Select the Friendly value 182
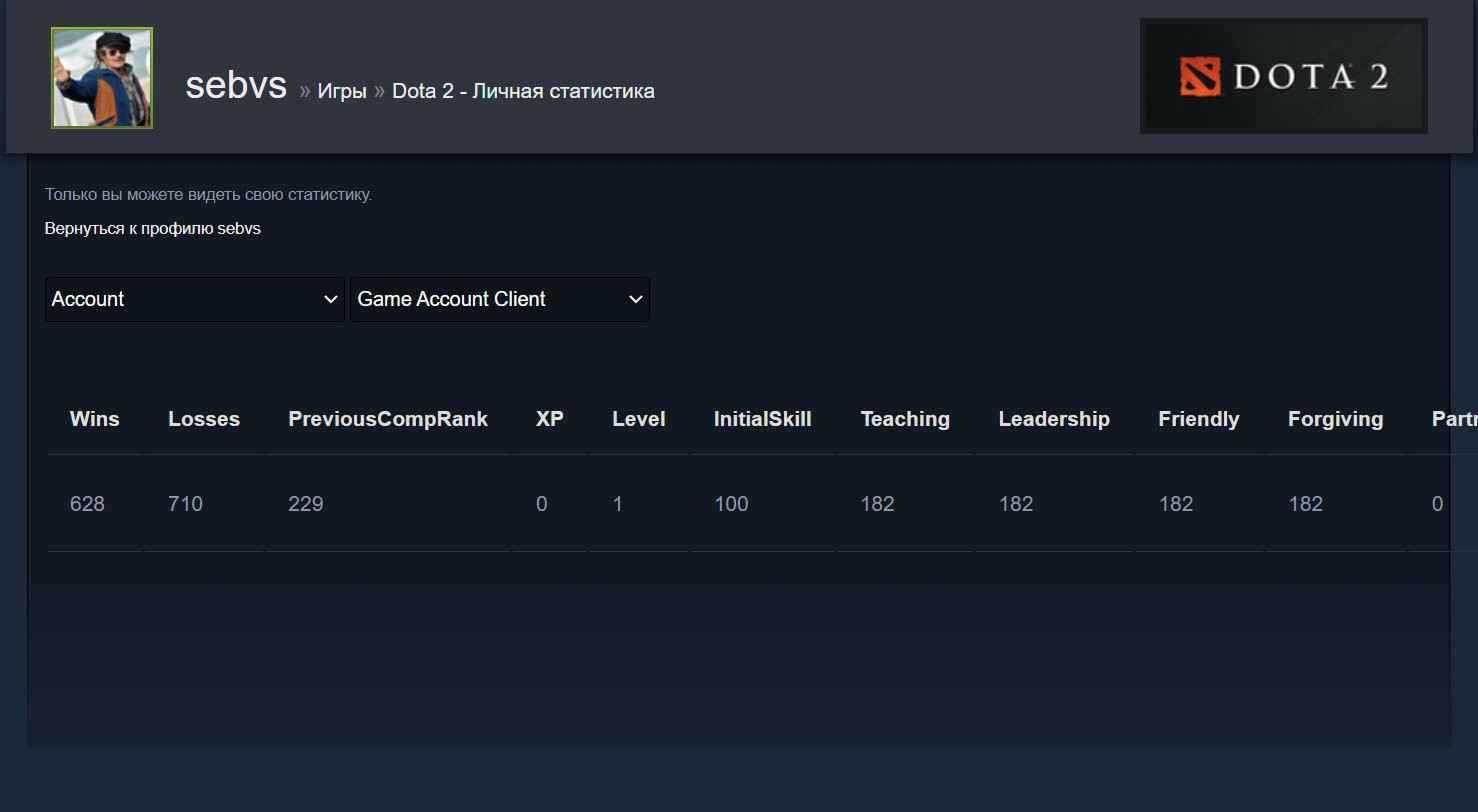Screen dimensions: 1478x812 point(1176,504)
